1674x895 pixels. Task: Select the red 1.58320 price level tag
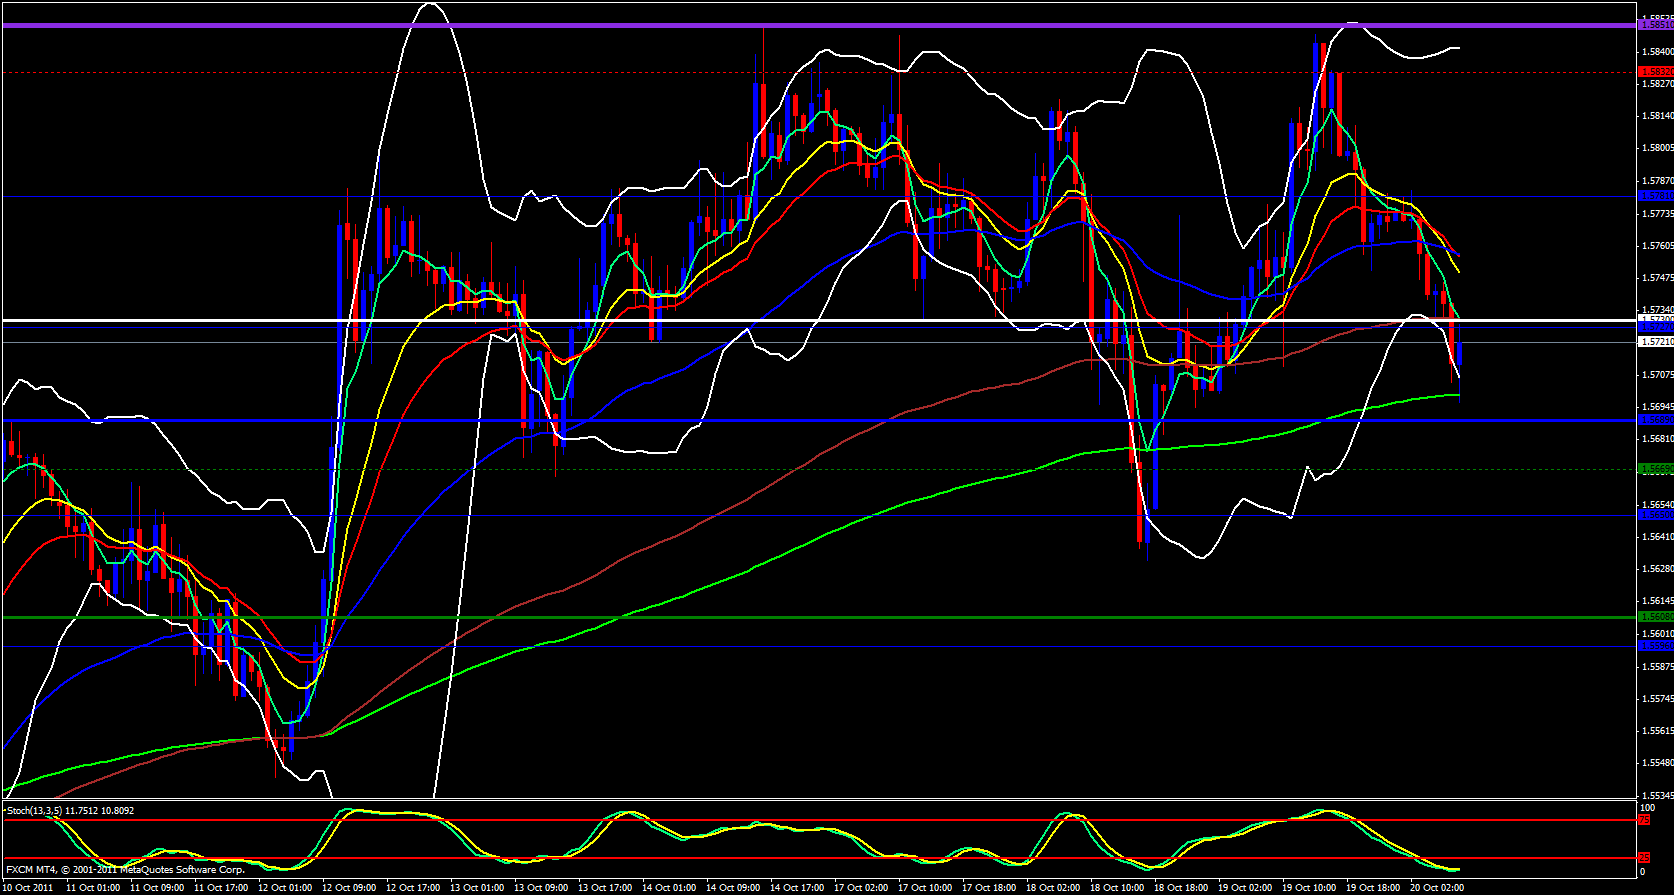point(1656,72)
